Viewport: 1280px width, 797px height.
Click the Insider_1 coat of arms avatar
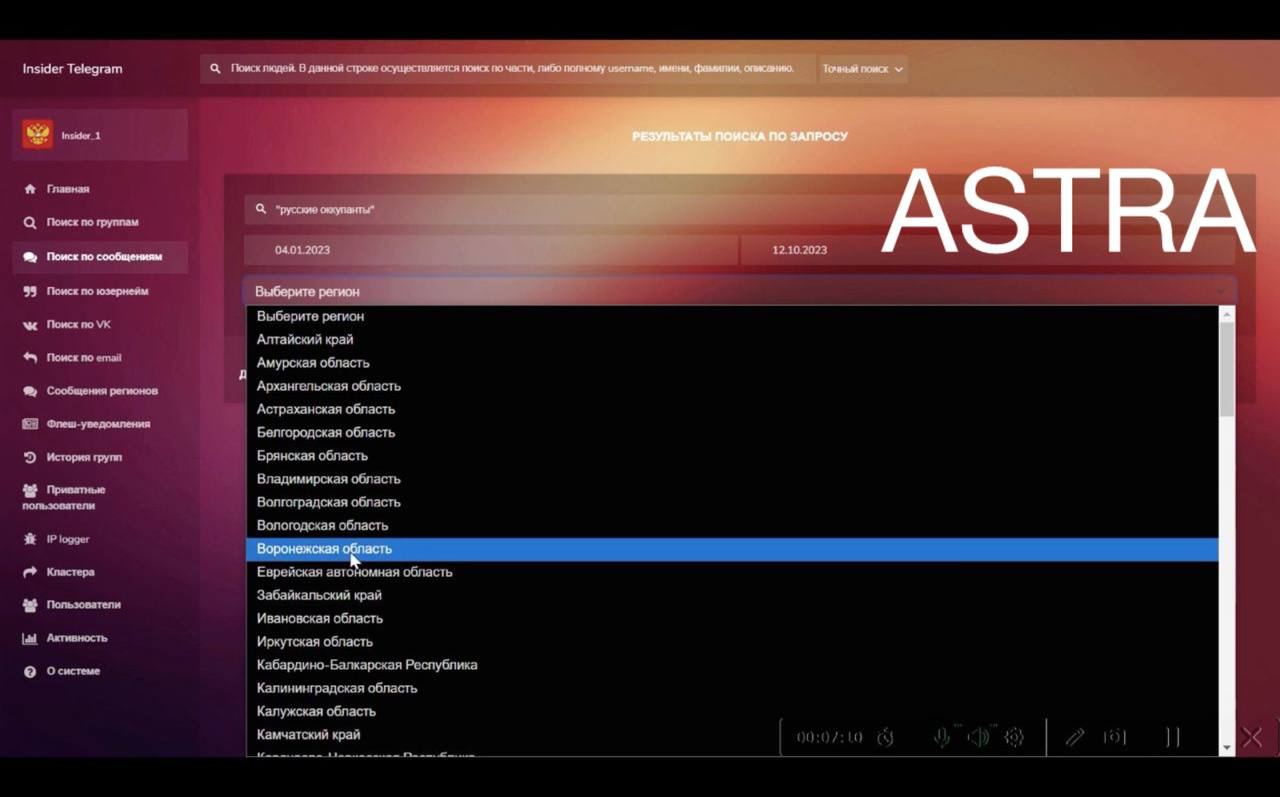38,134
